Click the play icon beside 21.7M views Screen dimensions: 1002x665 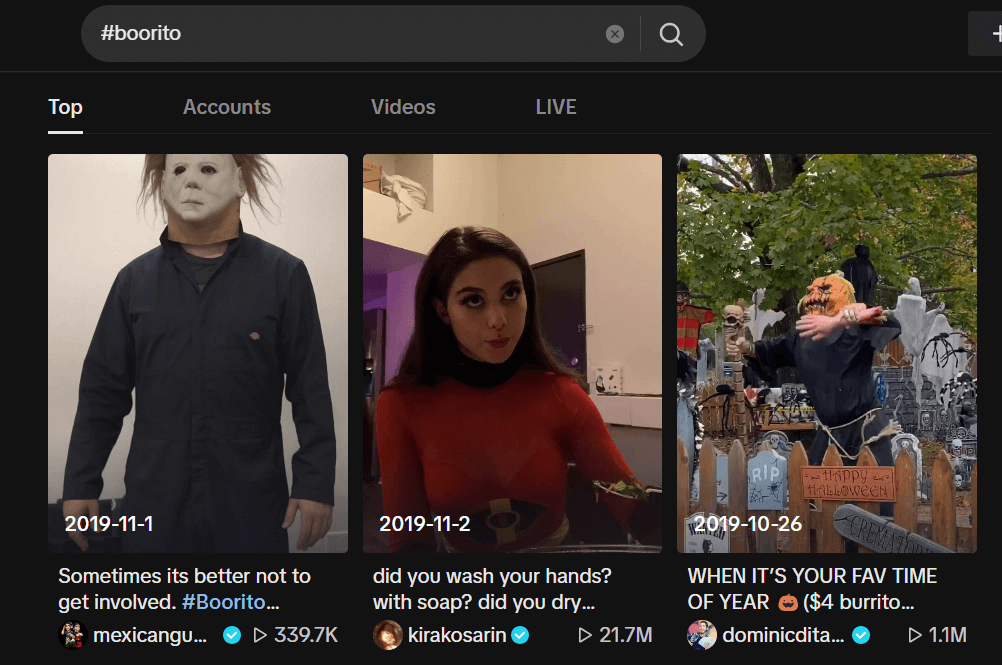585,635
